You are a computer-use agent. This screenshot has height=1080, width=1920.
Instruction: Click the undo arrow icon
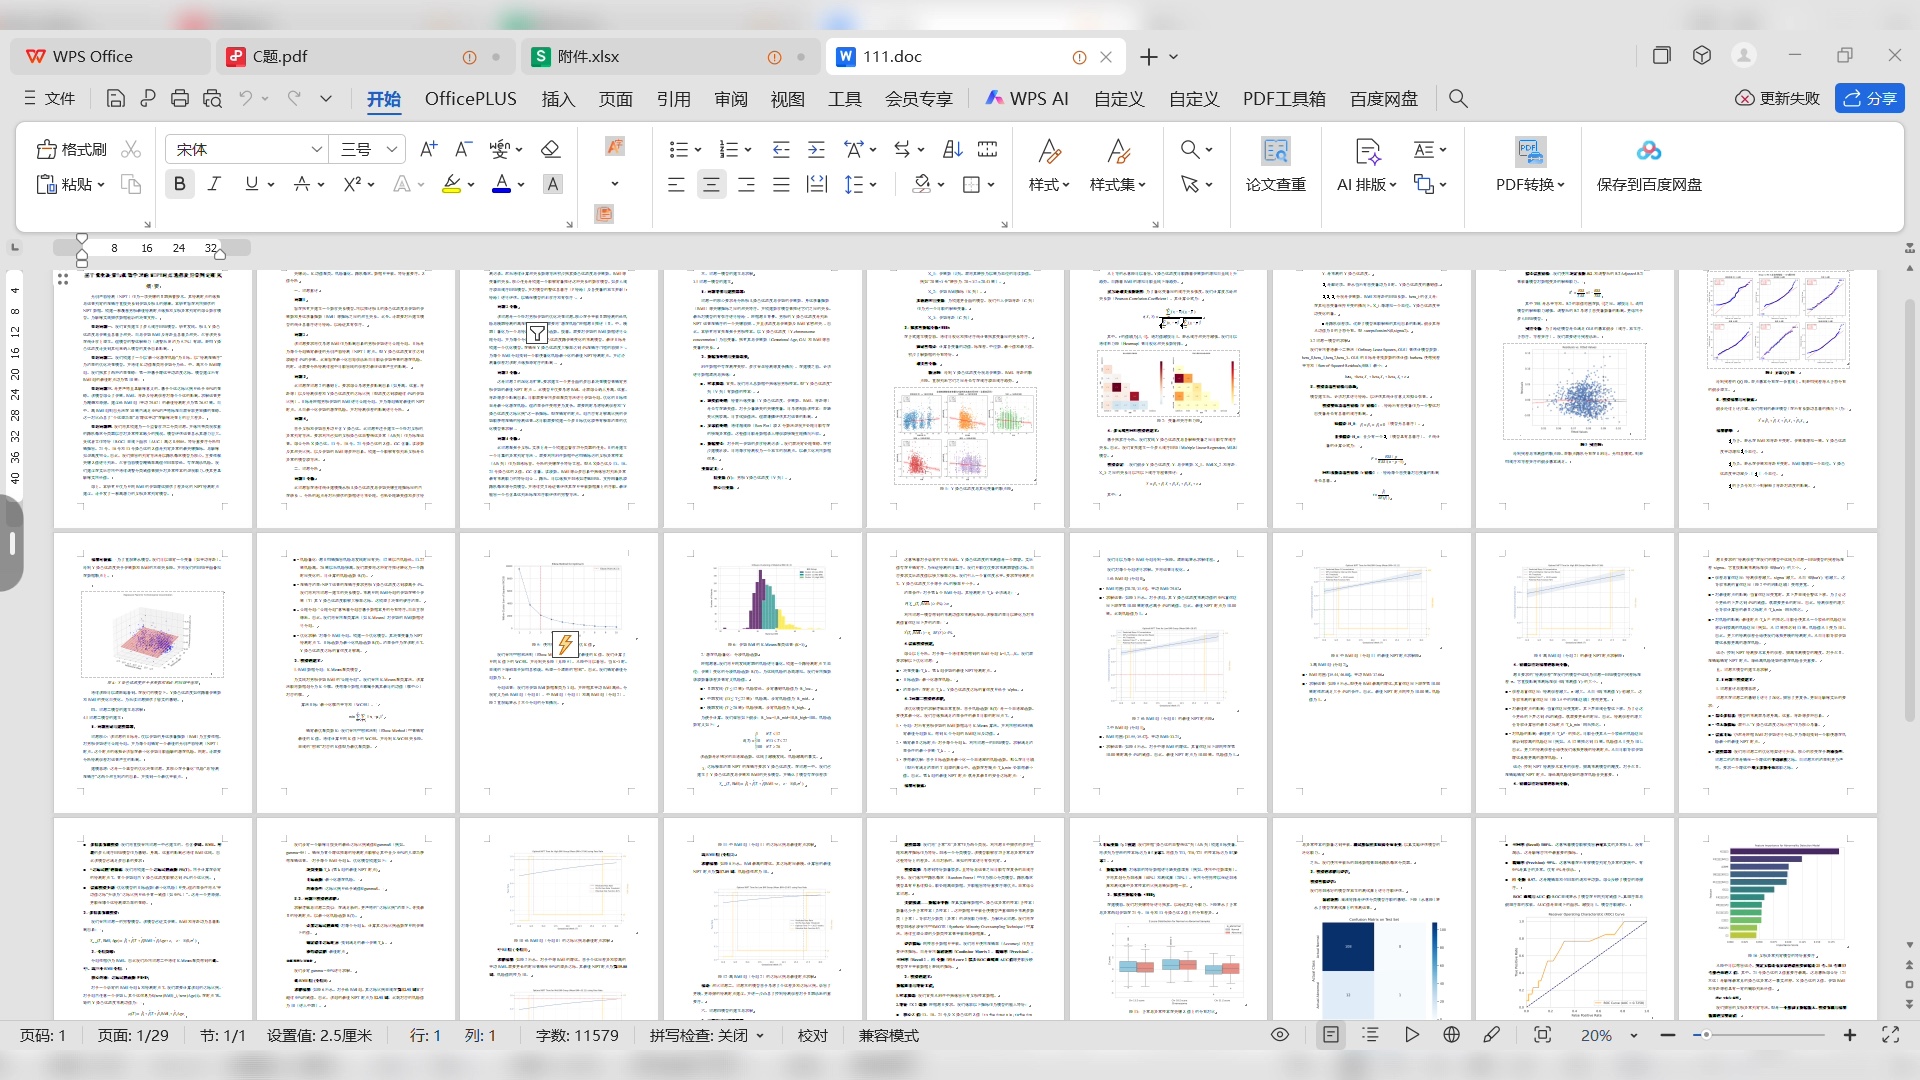(245, 98)
